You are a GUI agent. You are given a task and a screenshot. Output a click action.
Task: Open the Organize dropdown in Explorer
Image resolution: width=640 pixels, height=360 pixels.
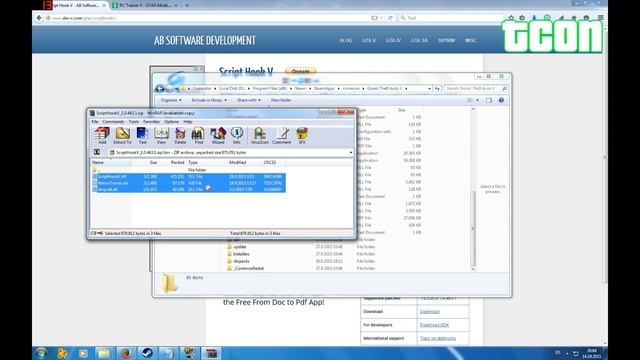171,100
